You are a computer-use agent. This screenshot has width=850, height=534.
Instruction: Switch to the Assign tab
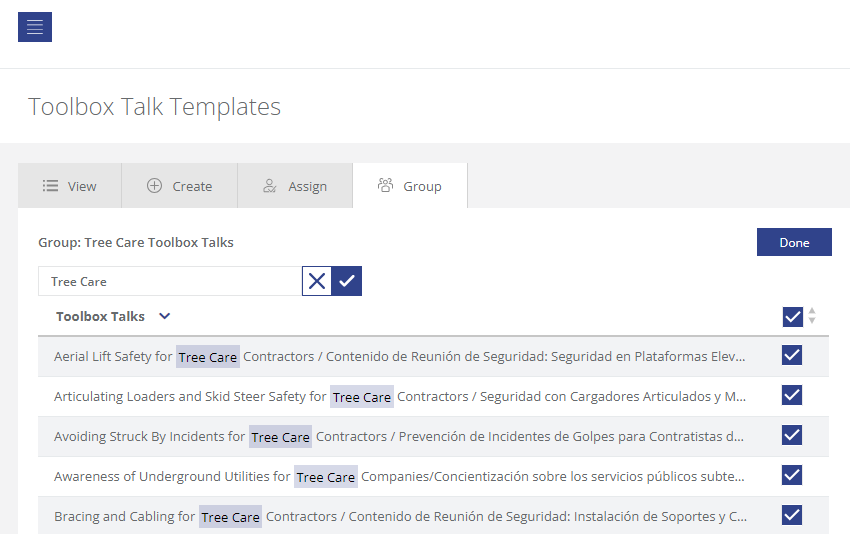point(295,186)
